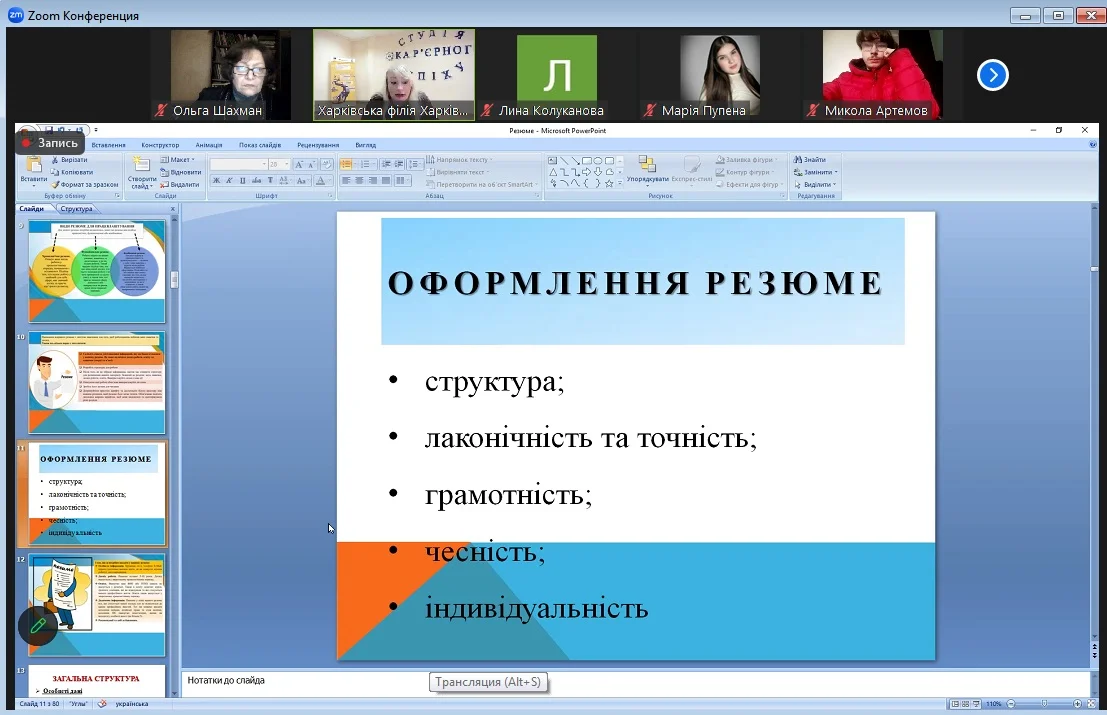Click the Вставити paste icon
Viewport: 1107px width, 715px height.
click(x=33, y=170)
